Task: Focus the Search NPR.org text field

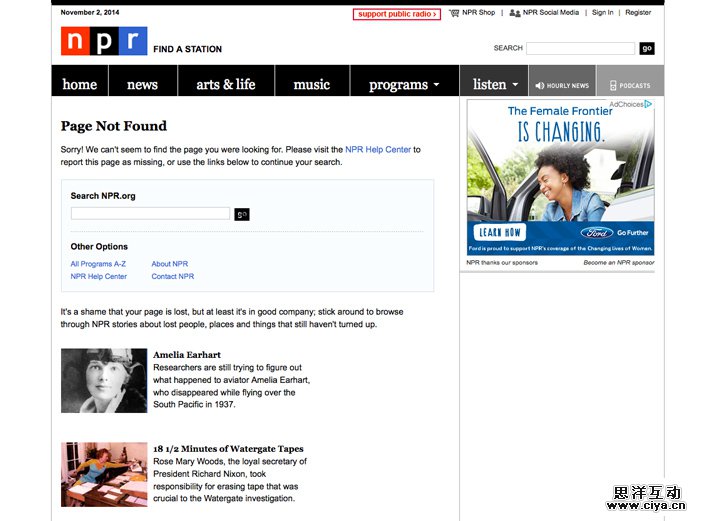Action: click(x=150, y=213)
